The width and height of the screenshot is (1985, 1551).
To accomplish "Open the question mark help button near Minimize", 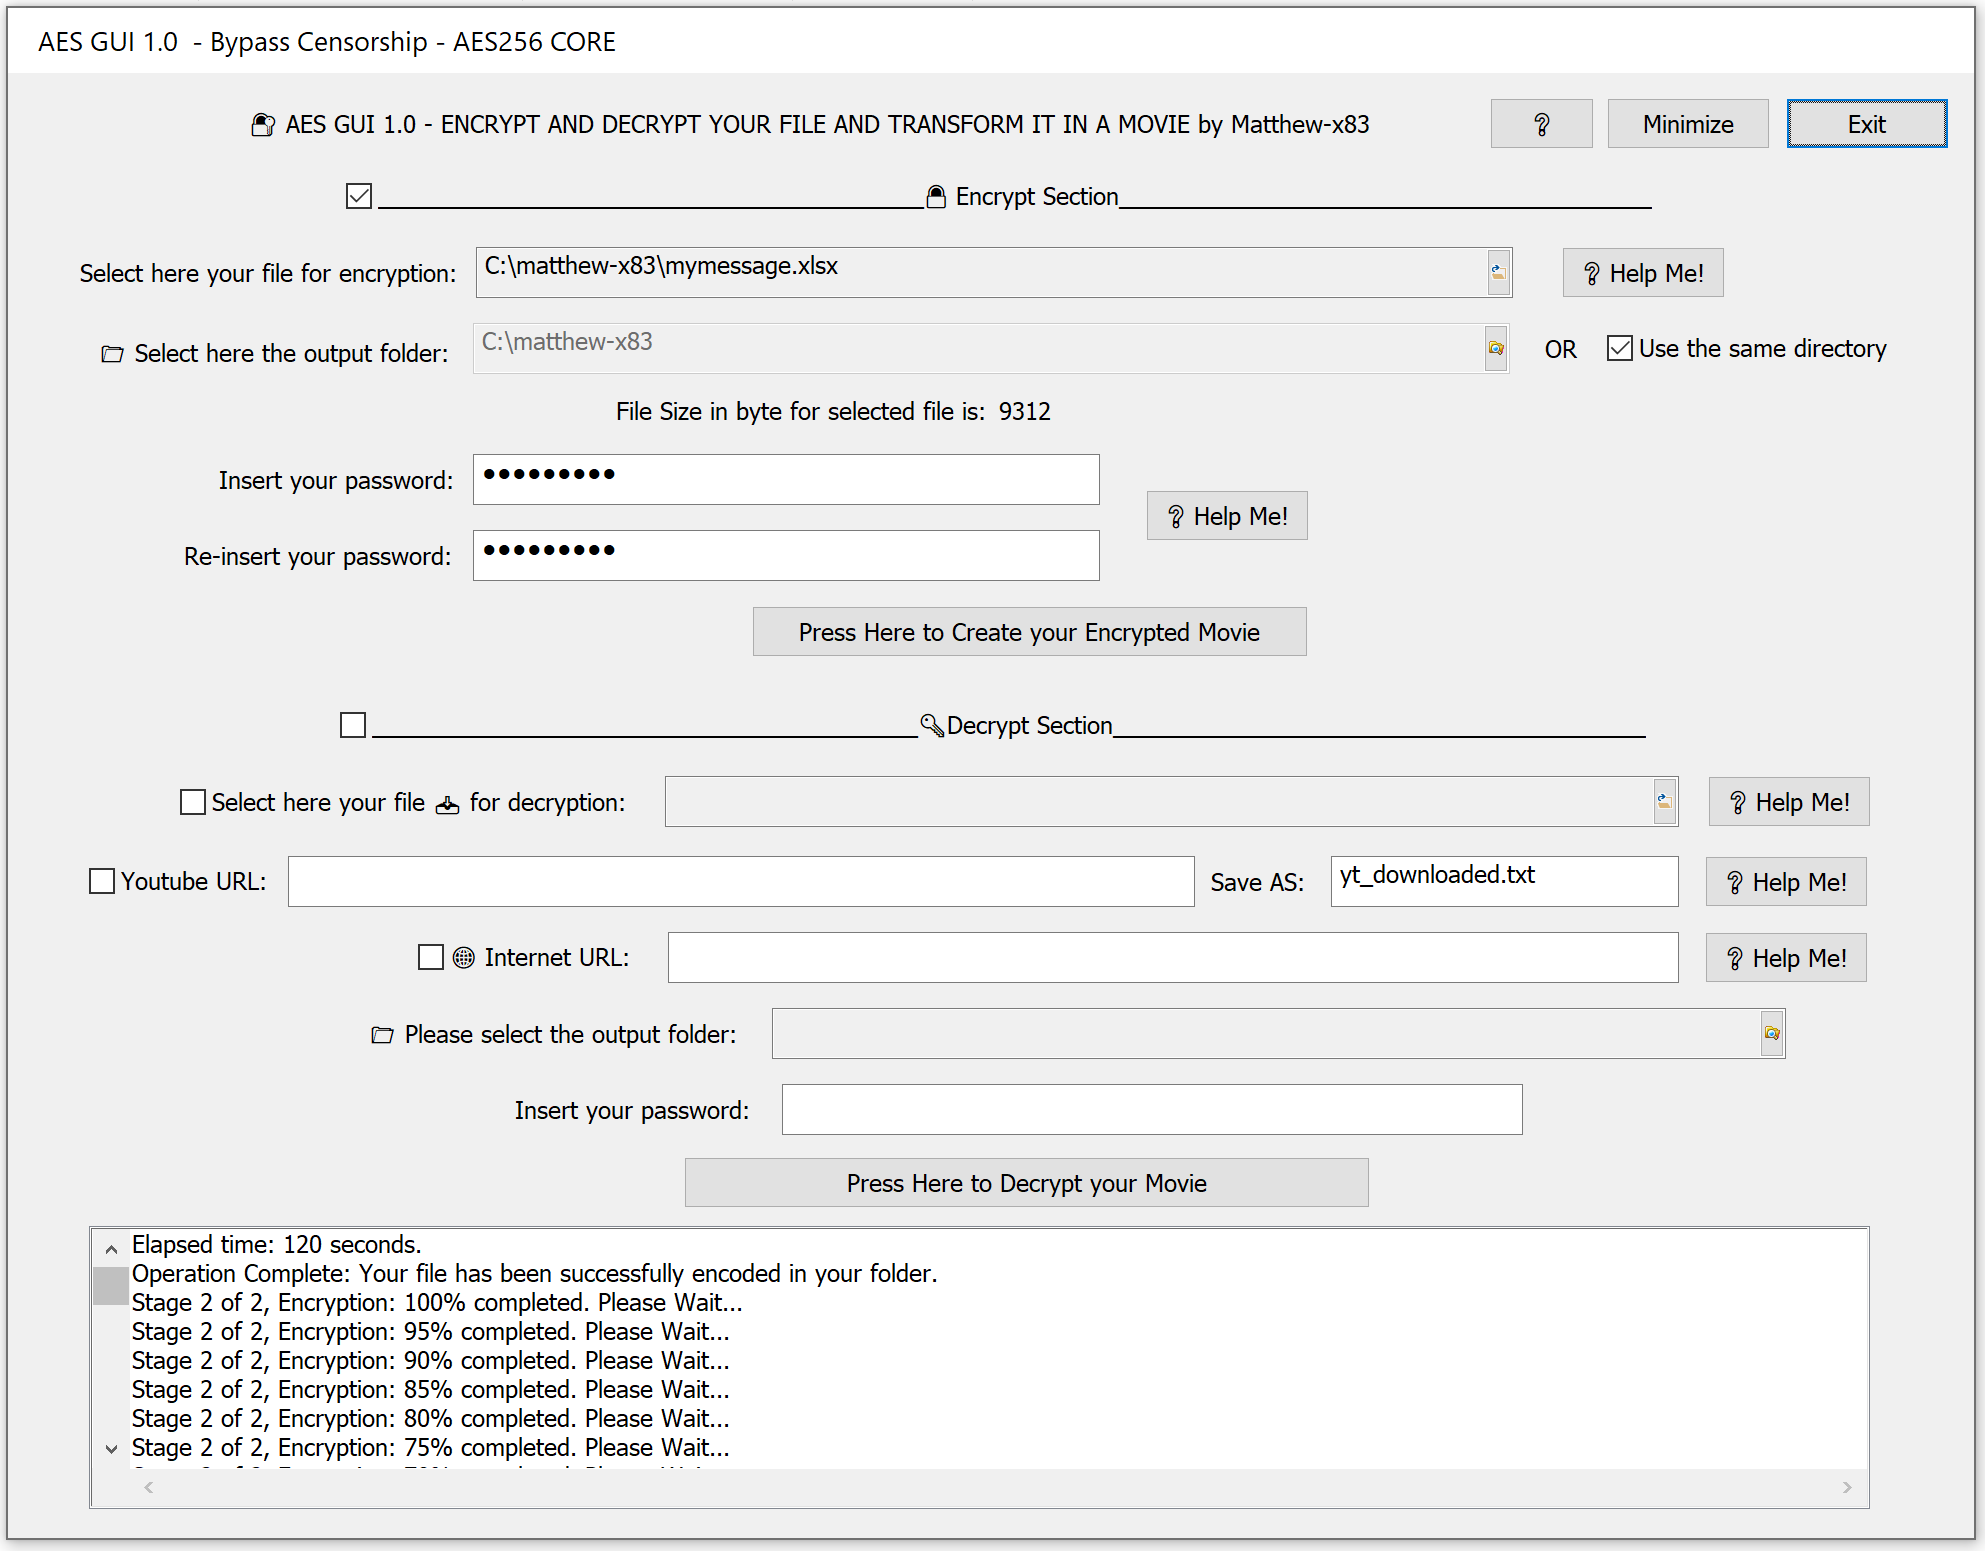I will coord(1541,124).
